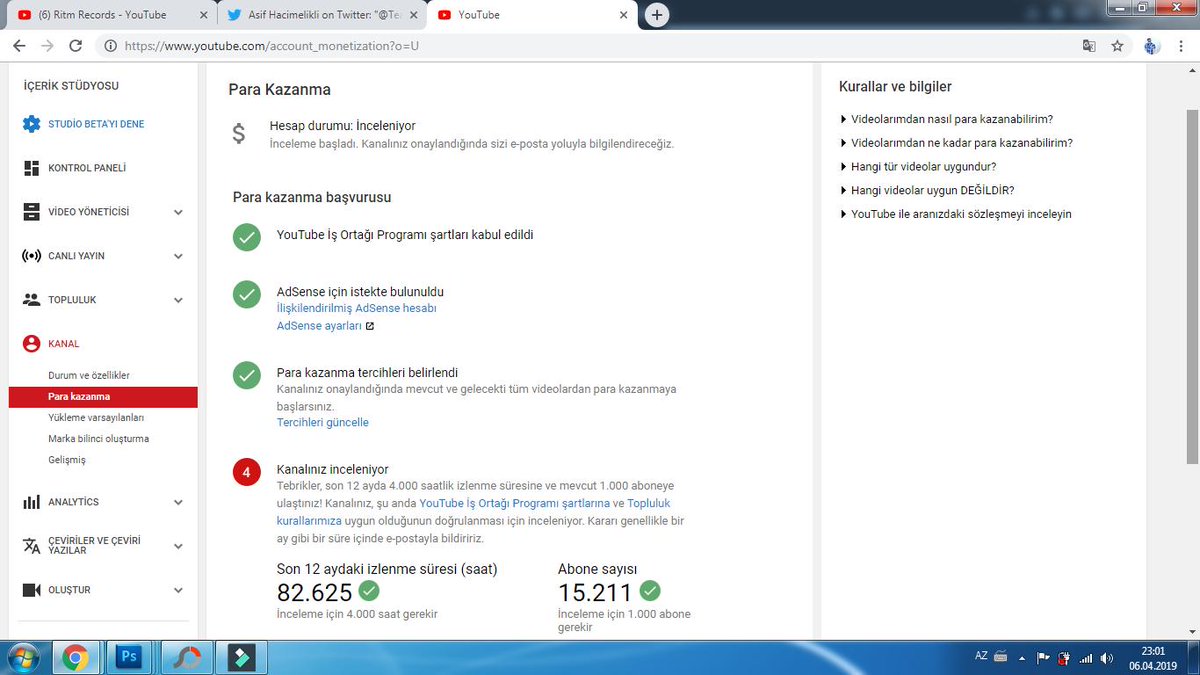Click the green Filmora icon in taskbar
Screen dimensions: 1200x675
[x=240, y=657]
